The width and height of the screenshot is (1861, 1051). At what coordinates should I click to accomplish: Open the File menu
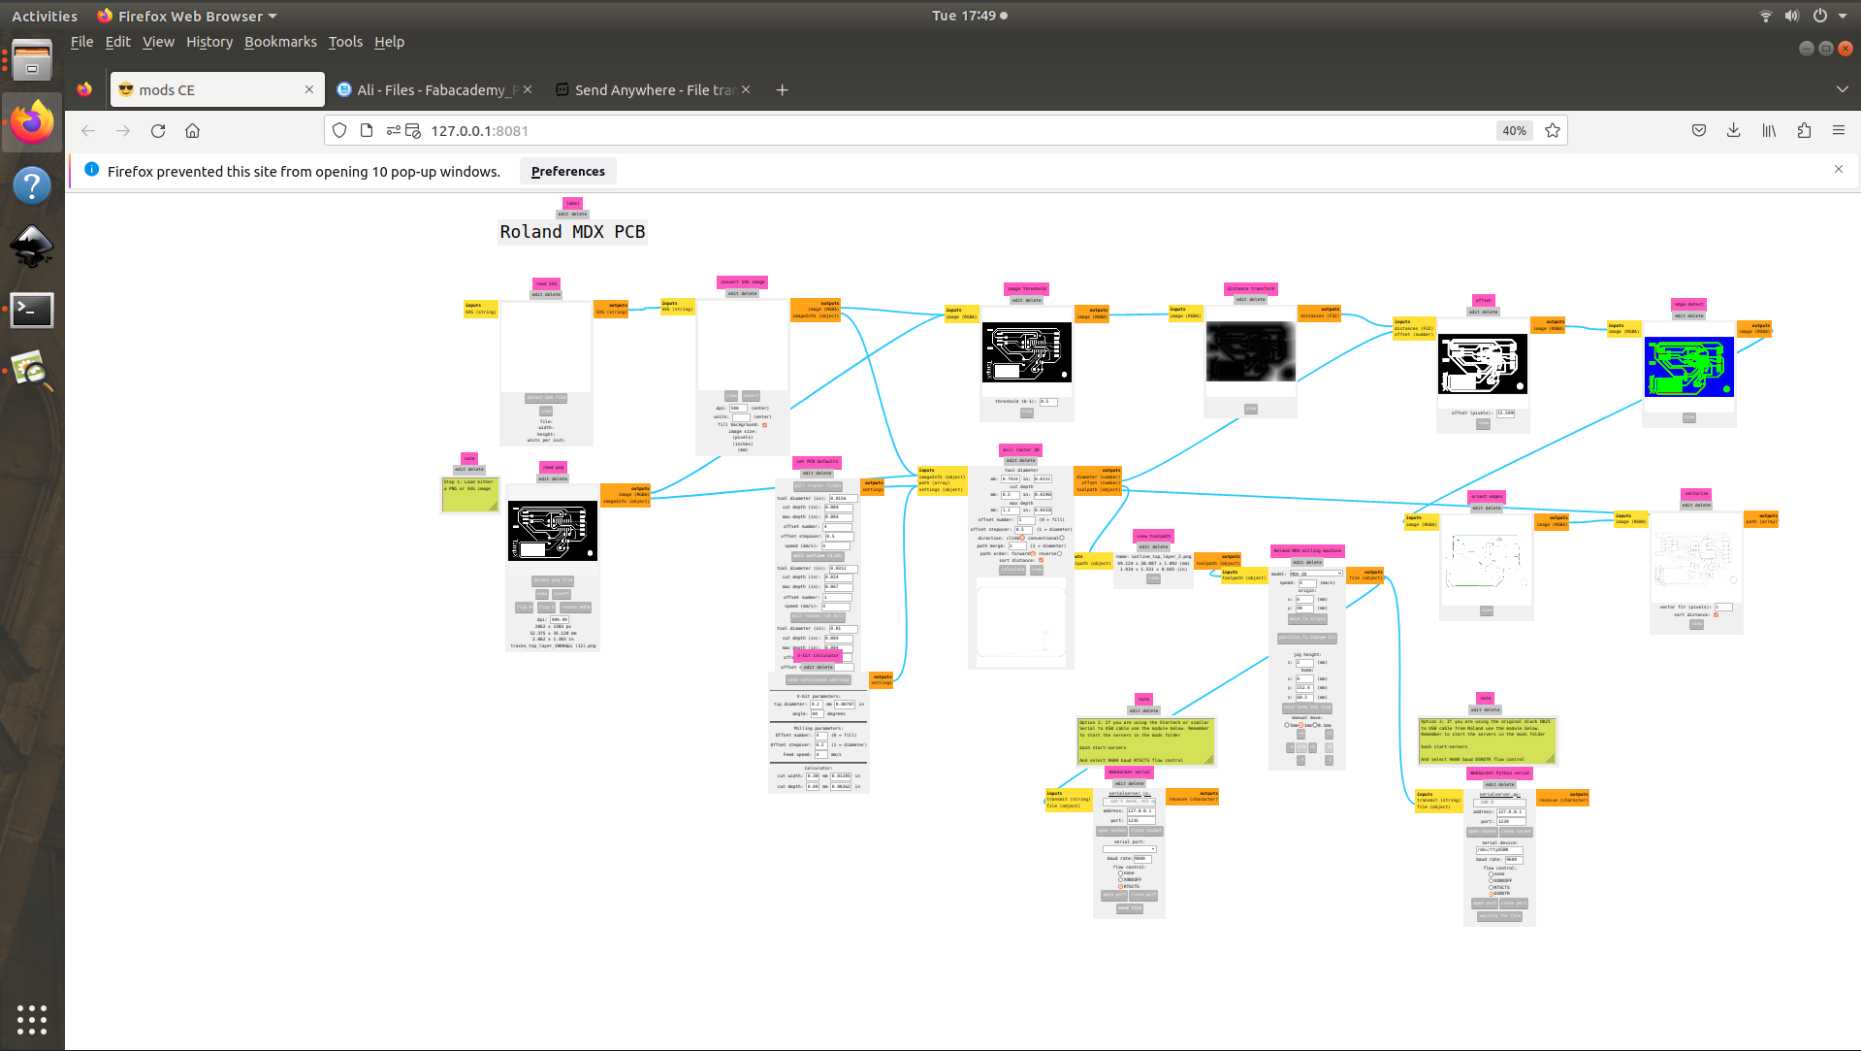[82, 42]
